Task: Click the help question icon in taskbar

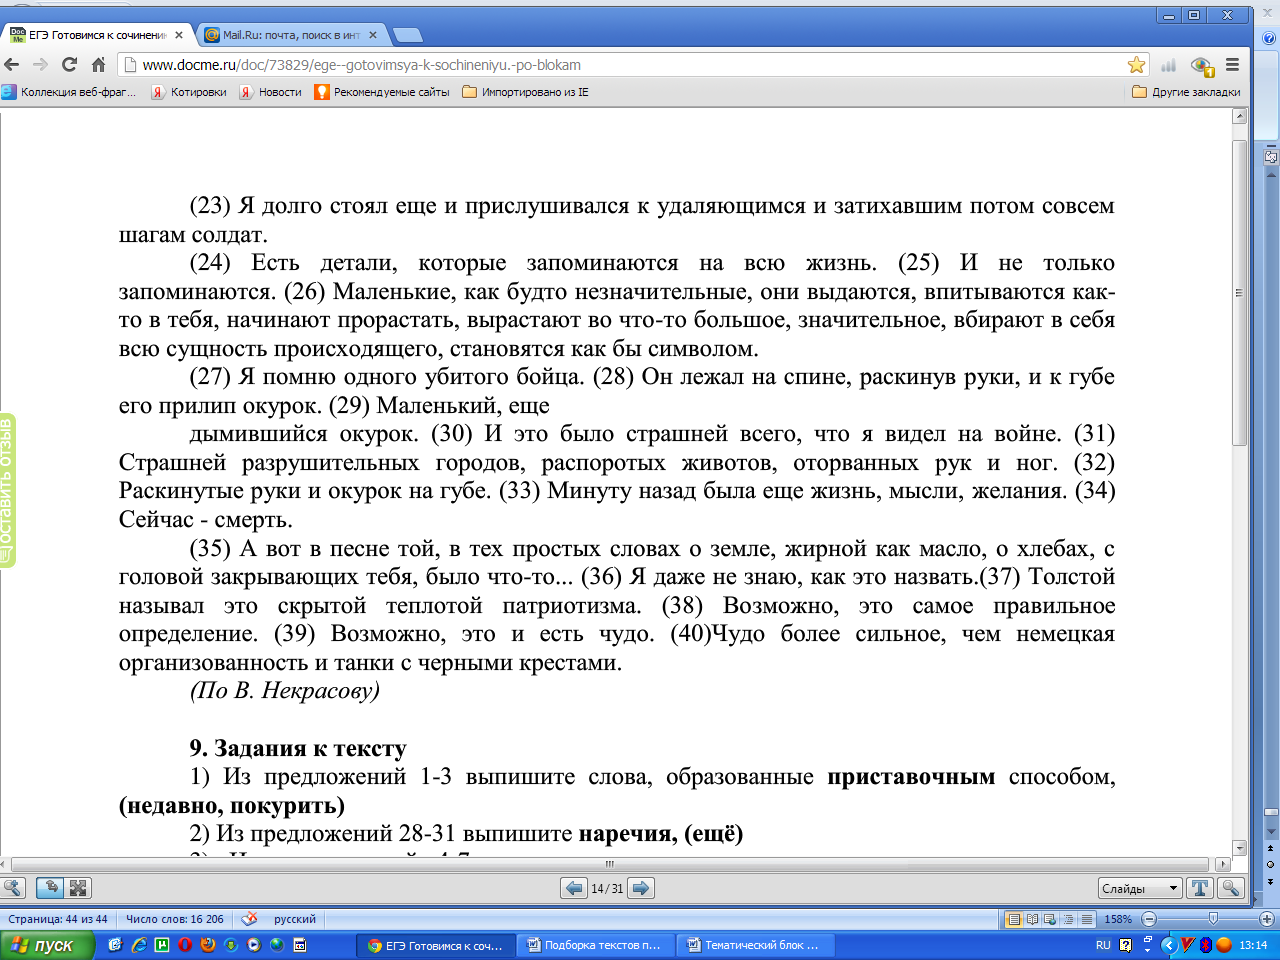Action: (1126, 945)
